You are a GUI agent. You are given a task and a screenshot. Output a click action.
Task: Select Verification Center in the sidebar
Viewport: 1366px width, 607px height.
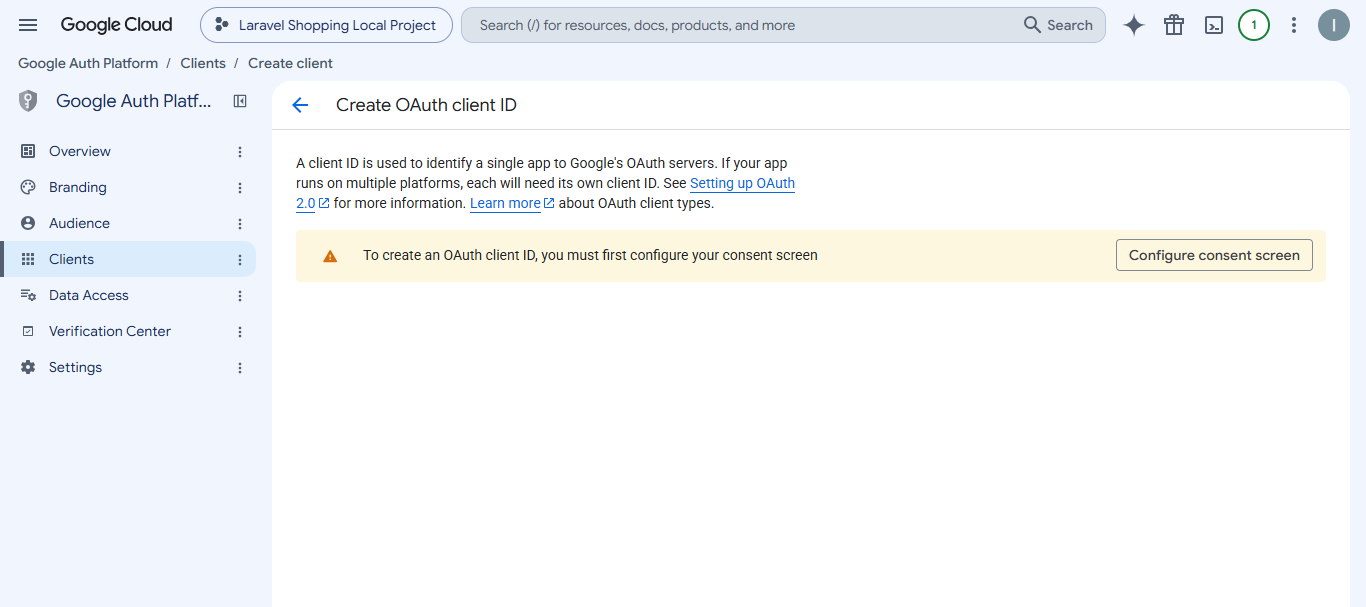tap(128, 331)
